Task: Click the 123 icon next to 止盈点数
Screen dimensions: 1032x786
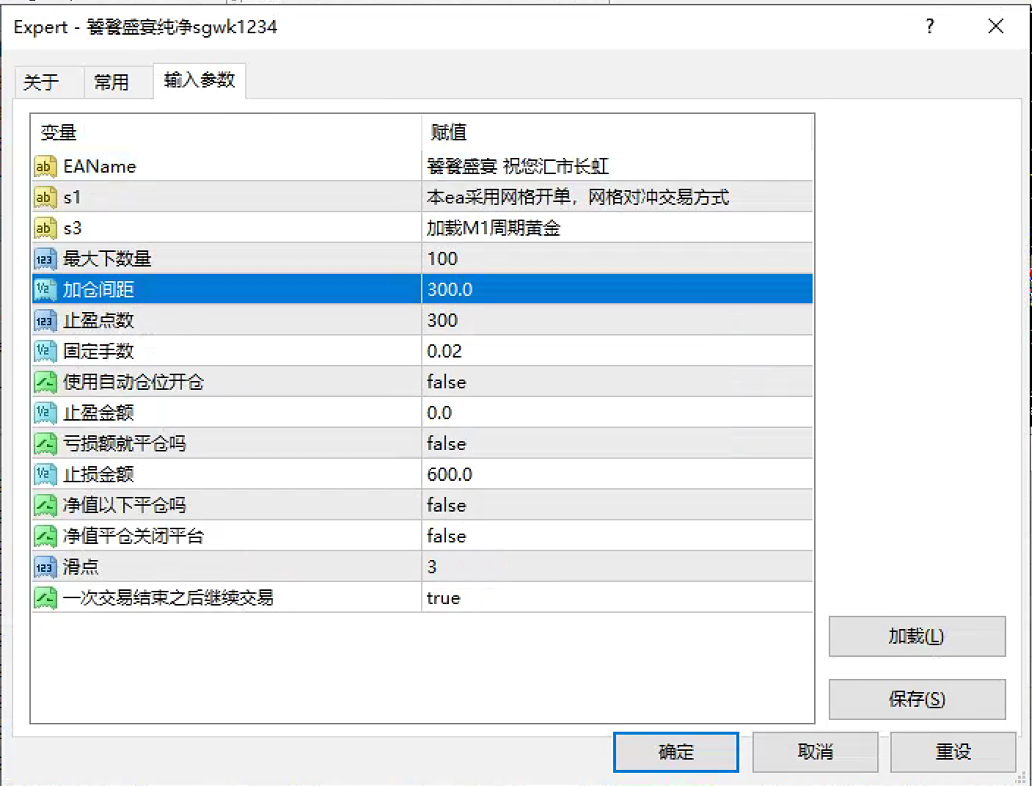Action: tap(46, 320)
